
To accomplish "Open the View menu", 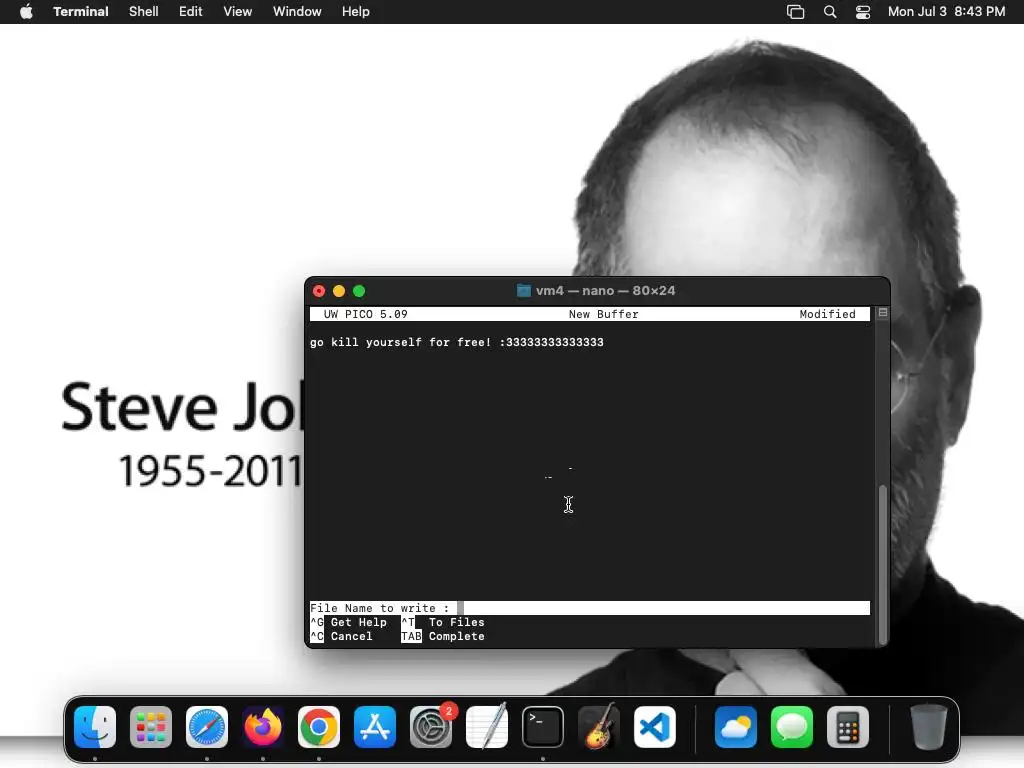I will 238,12.
